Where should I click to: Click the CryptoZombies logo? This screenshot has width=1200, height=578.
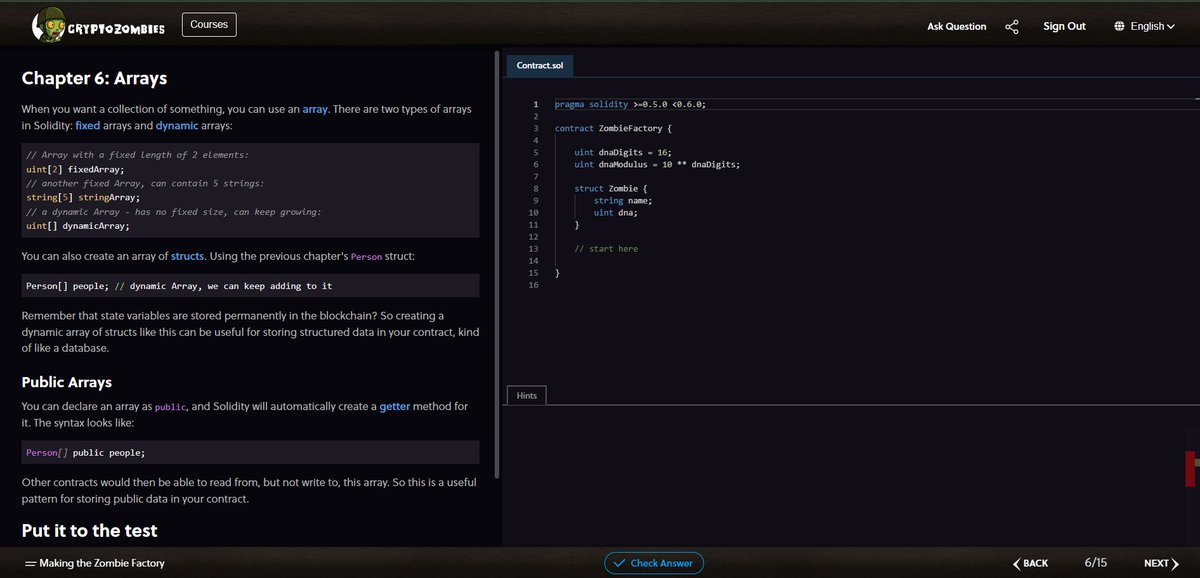[x=99, y=25]
